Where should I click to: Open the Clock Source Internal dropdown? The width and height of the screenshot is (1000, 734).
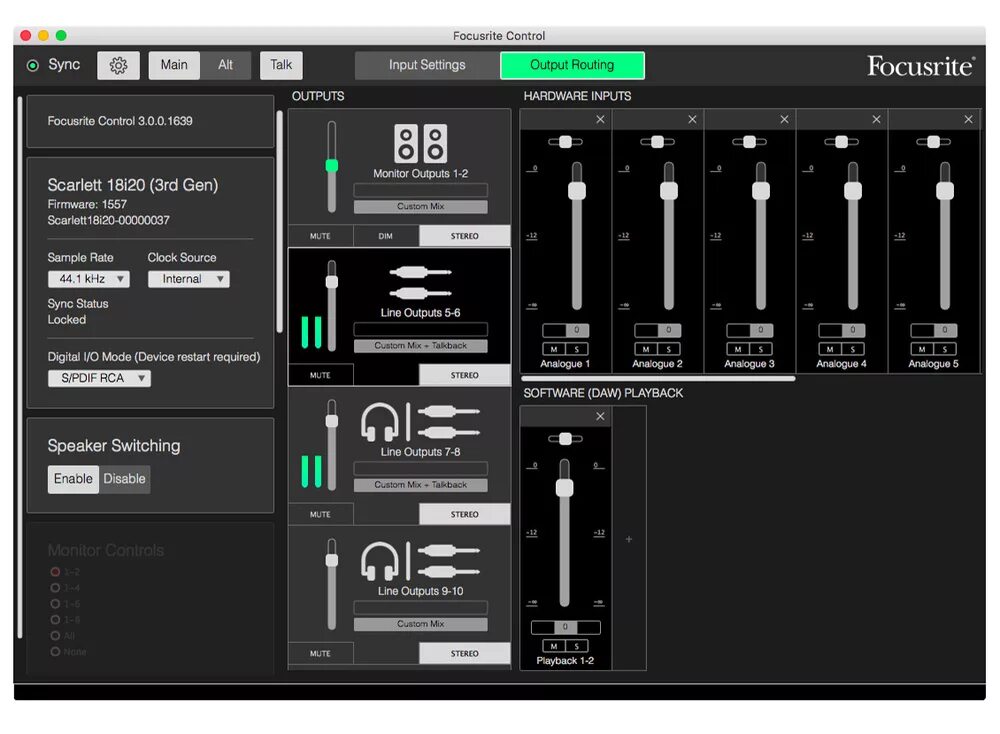point(189,279)
